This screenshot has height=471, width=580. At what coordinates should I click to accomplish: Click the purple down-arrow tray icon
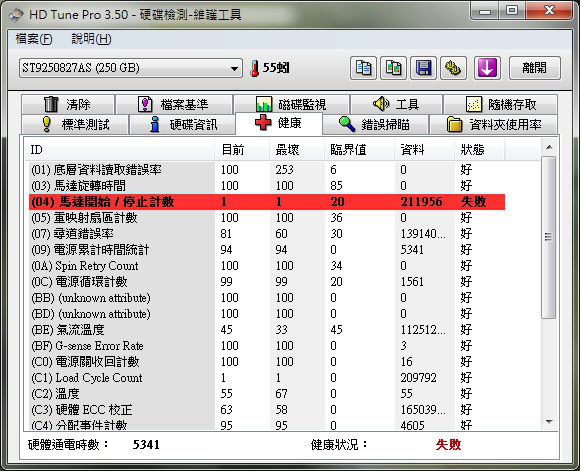tap(487, 68)
